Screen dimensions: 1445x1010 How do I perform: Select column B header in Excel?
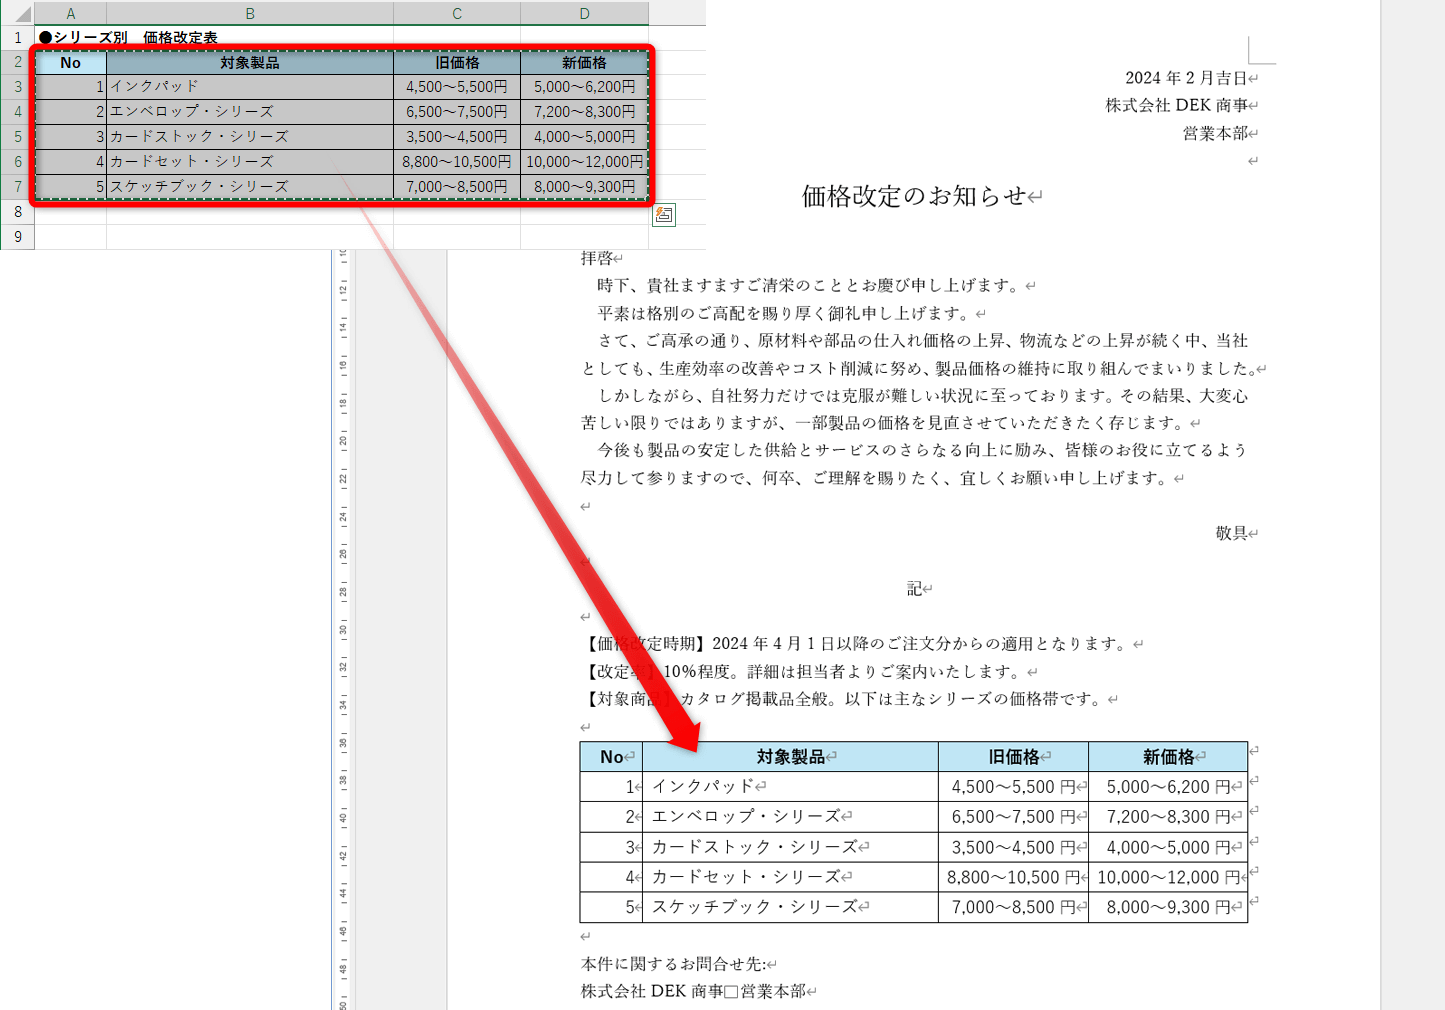tap(250, 13)
